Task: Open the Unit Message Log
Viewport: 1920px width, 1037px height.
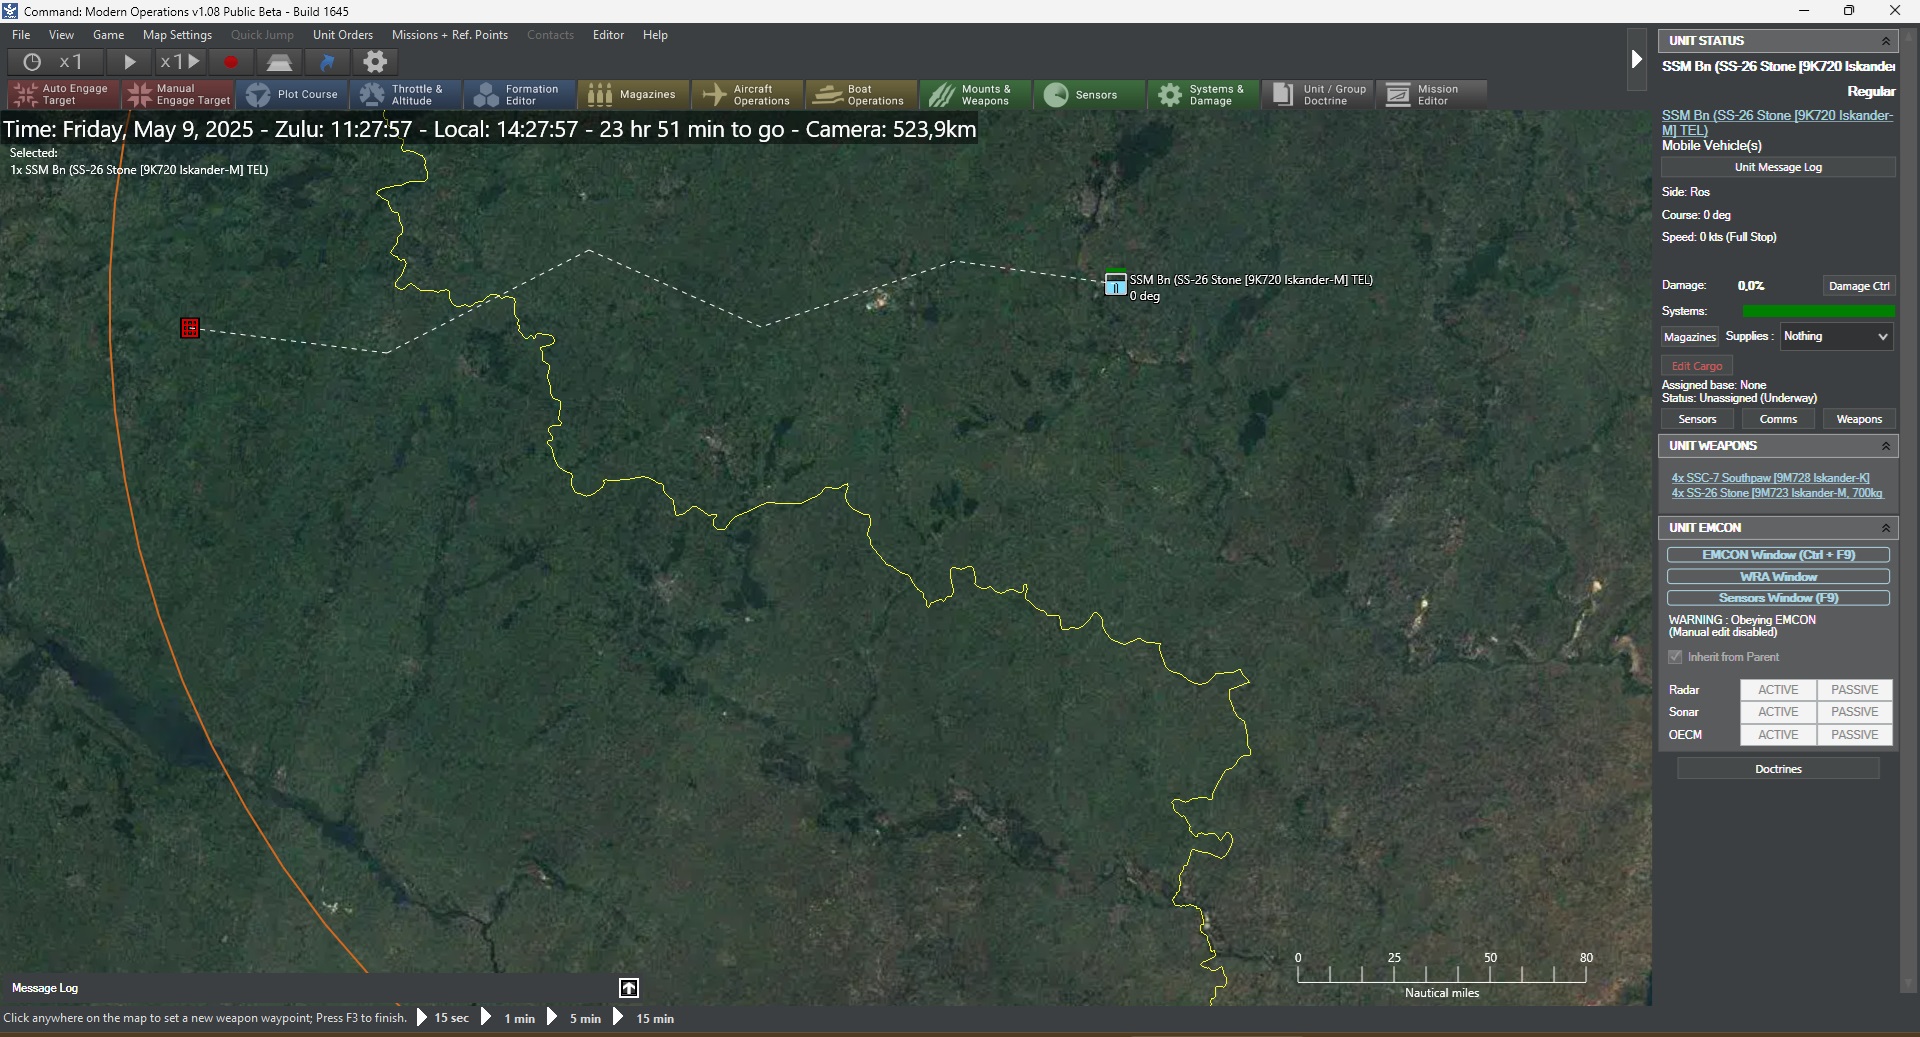Action: click(x=1778, y=167)
